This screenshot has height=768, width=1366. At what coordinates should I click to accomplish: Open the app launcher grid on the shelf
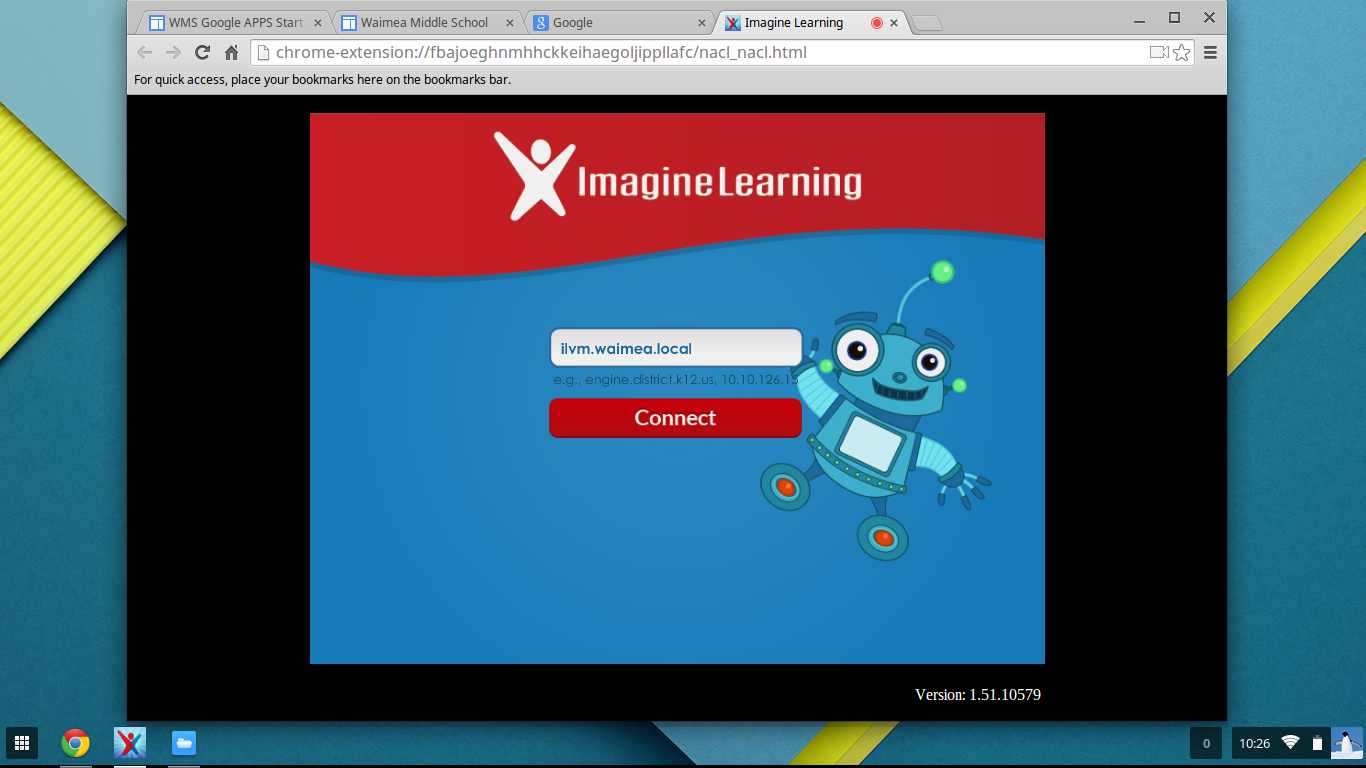pos(22,743)
